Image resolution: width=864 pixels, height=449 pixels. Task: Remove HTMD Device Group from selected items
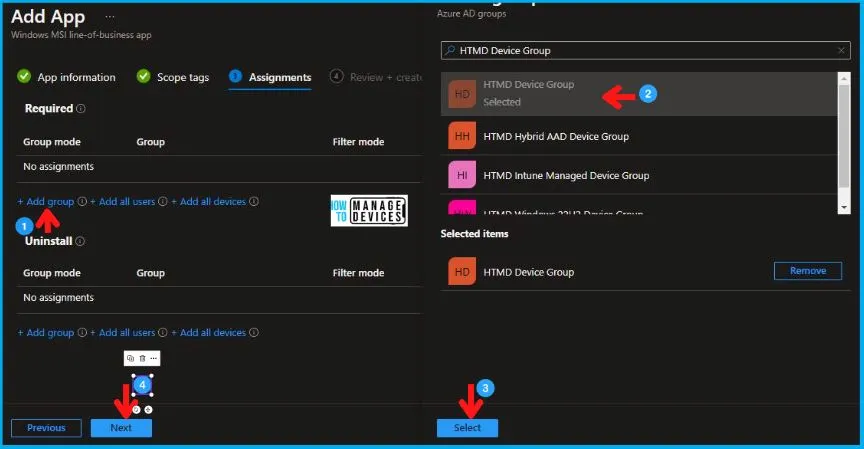tap(808, 271)
